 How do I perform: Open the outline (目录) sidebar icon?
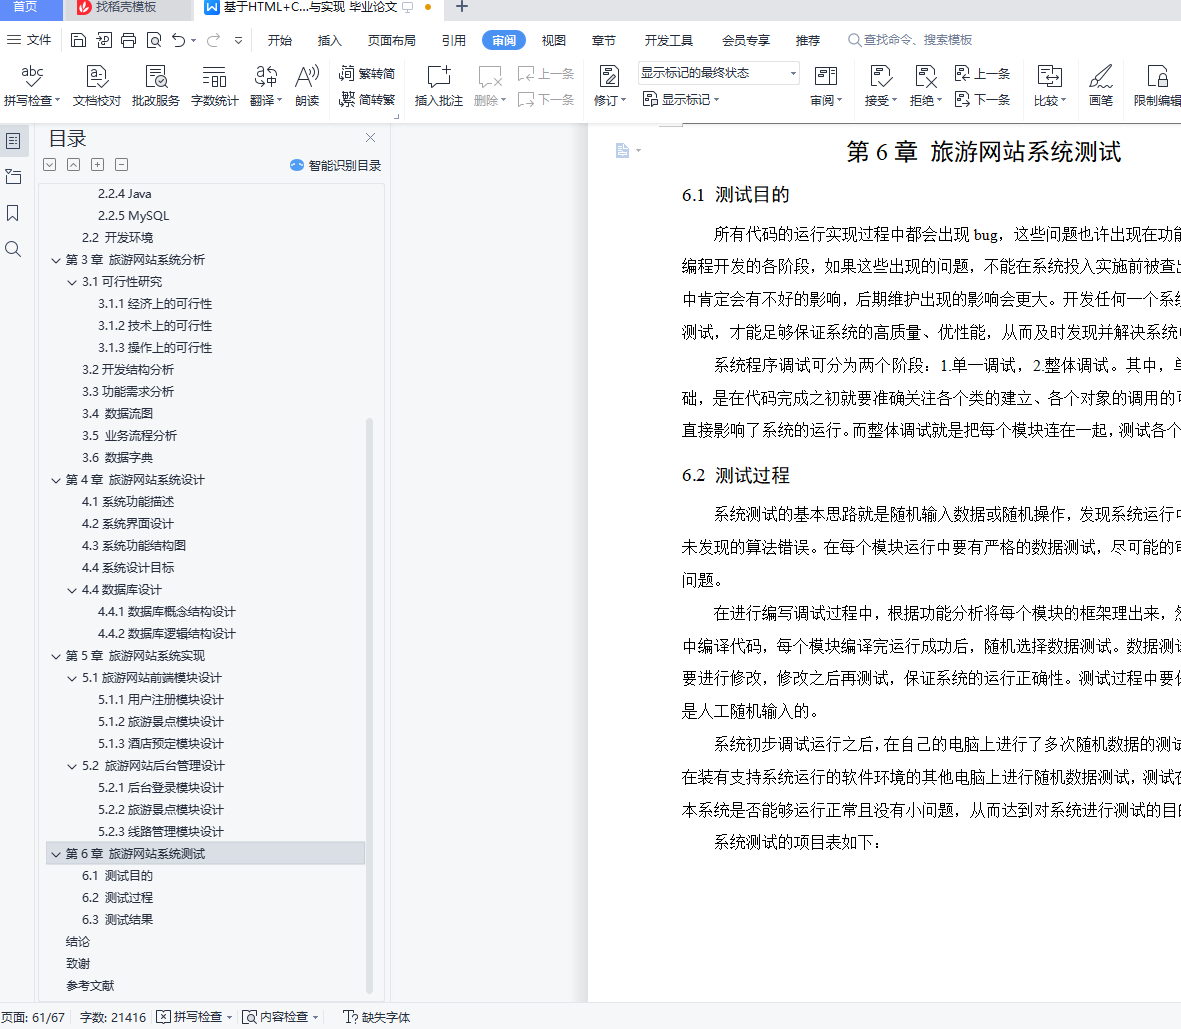pos(13,141)
